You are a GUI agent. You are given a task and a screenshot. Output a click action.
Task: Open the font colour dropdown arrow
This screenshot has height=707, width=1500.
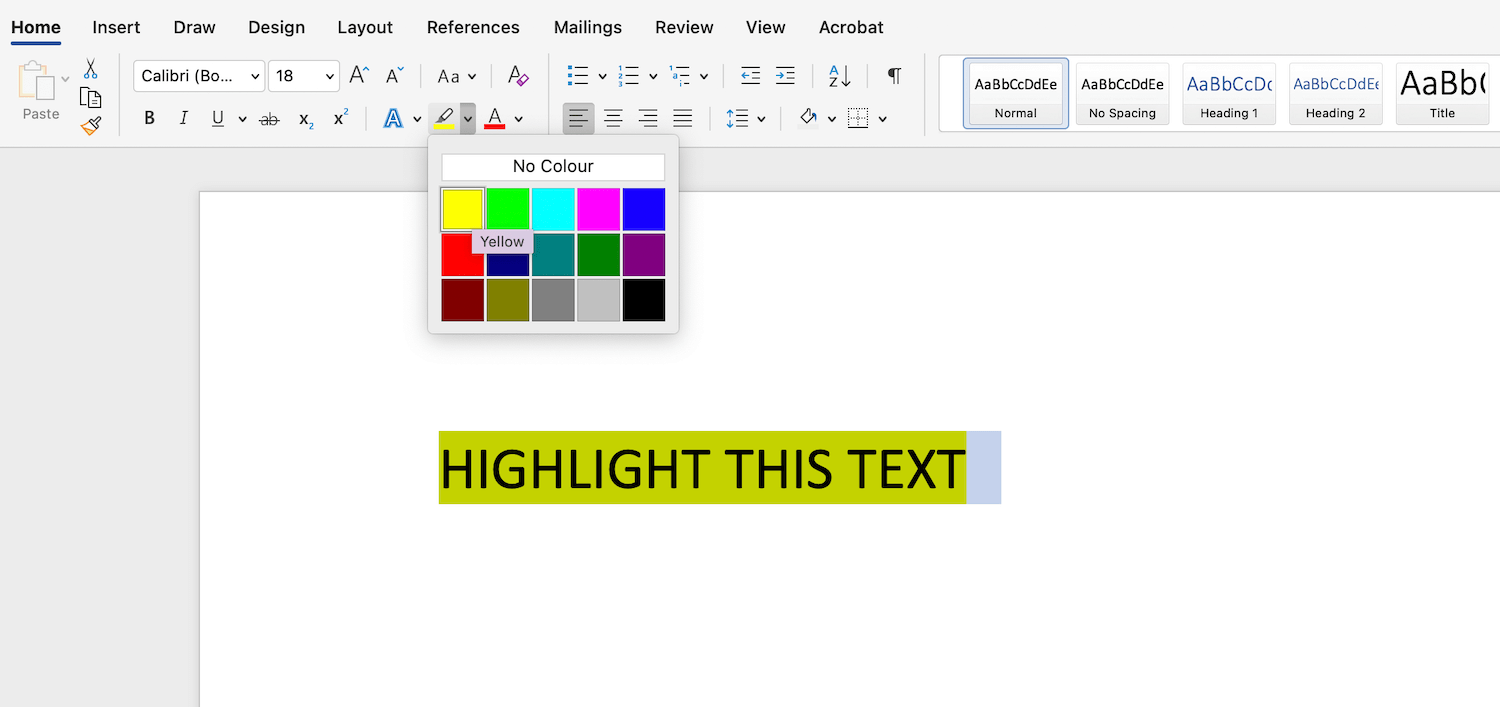click(x=518, y=119)
